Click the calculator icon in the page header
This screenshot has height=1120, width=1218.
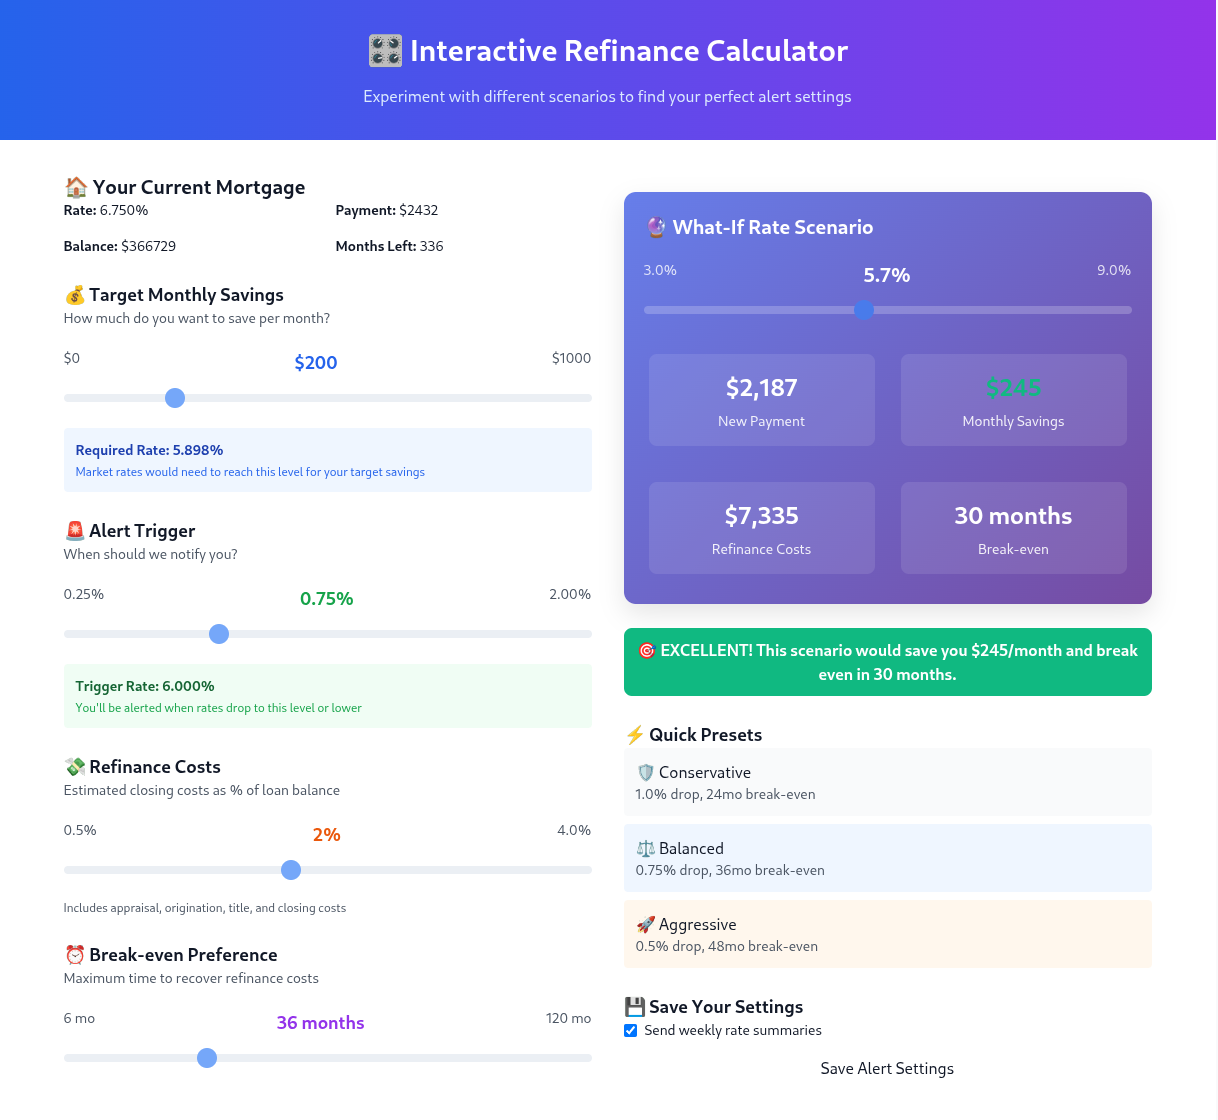coord(384,50)
